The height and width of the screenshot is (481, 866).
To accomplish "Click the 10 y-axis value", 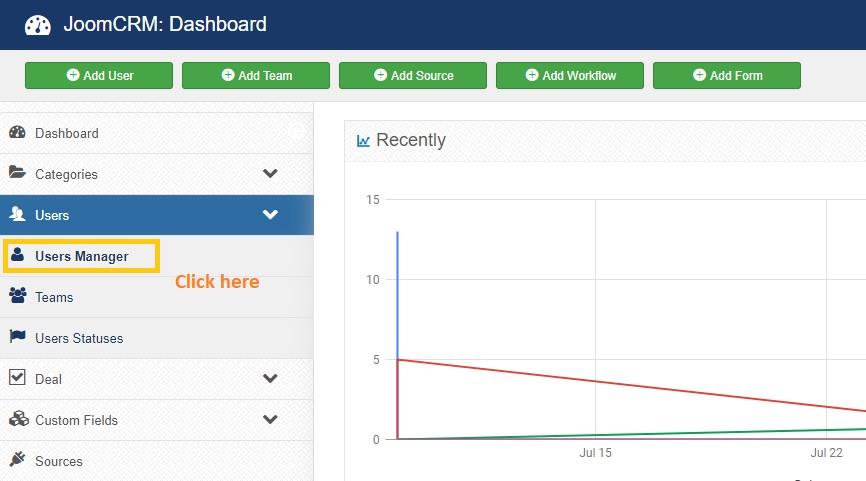I will [x=373, y=280].
